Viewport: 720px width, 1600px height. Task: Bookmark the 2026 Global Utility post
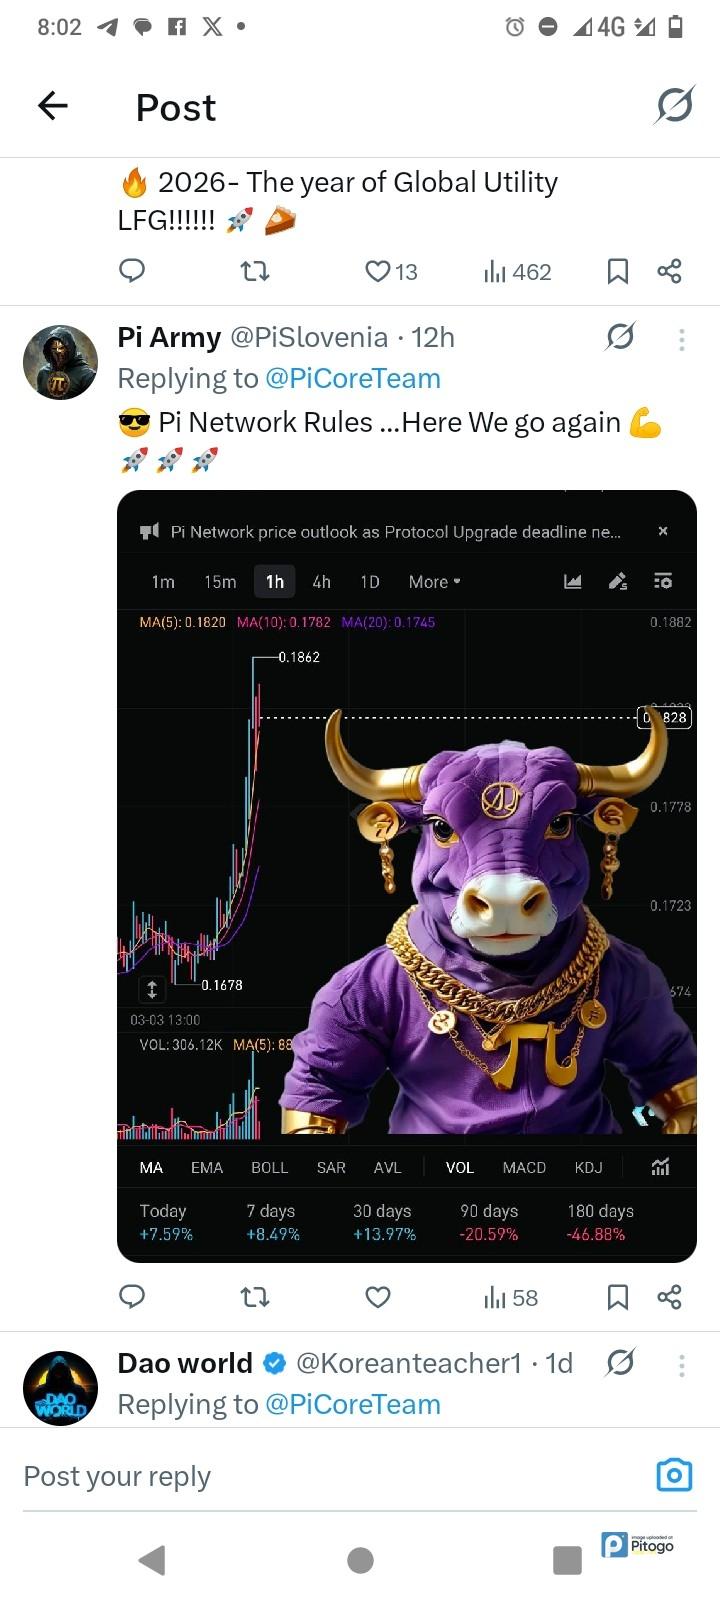[x=618, y=271]
